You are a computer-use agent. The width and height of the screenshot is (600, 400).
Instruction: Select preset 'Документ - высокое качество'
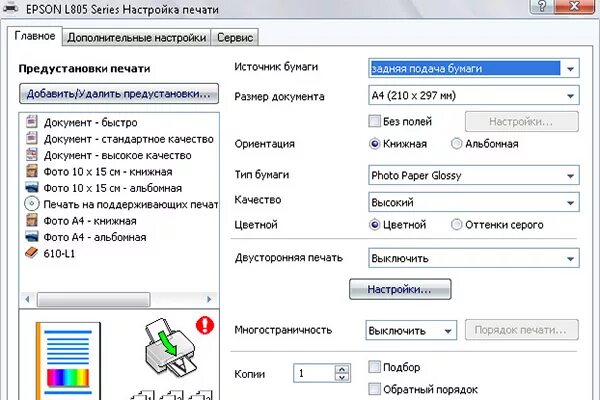[x=117, y=155]
